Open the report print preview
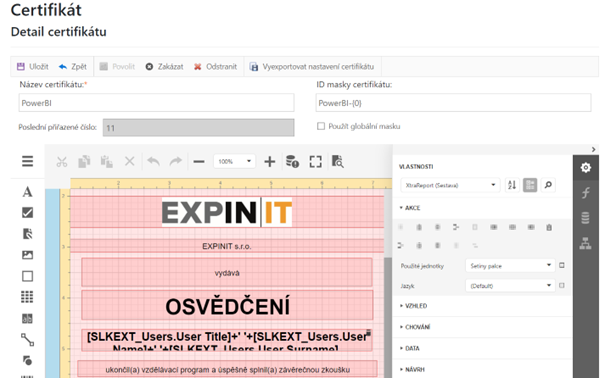The height and width of the screenshot is (378, 605). [338, 162]
